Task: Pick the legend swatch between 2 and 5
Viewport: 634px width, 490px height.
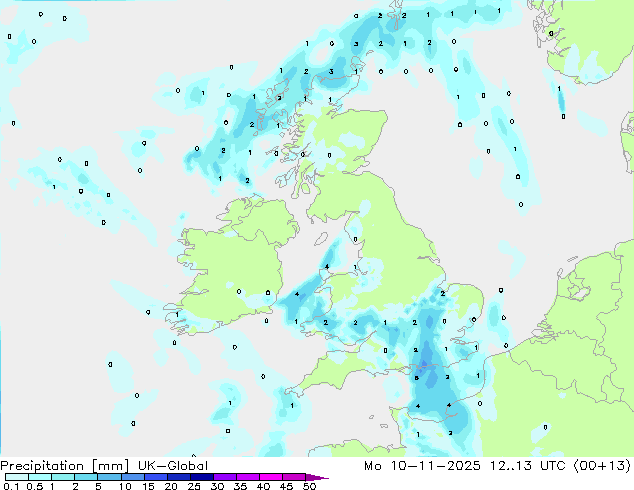Action: (86, 477)
